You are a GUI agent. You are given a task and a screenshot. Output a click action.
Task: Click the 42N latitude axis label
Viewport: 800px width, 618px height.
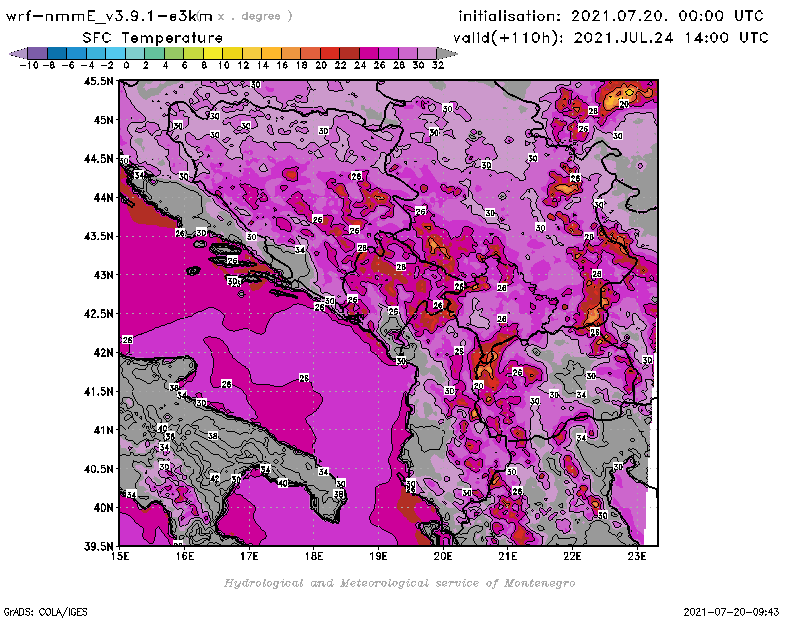tap(101, 352)
